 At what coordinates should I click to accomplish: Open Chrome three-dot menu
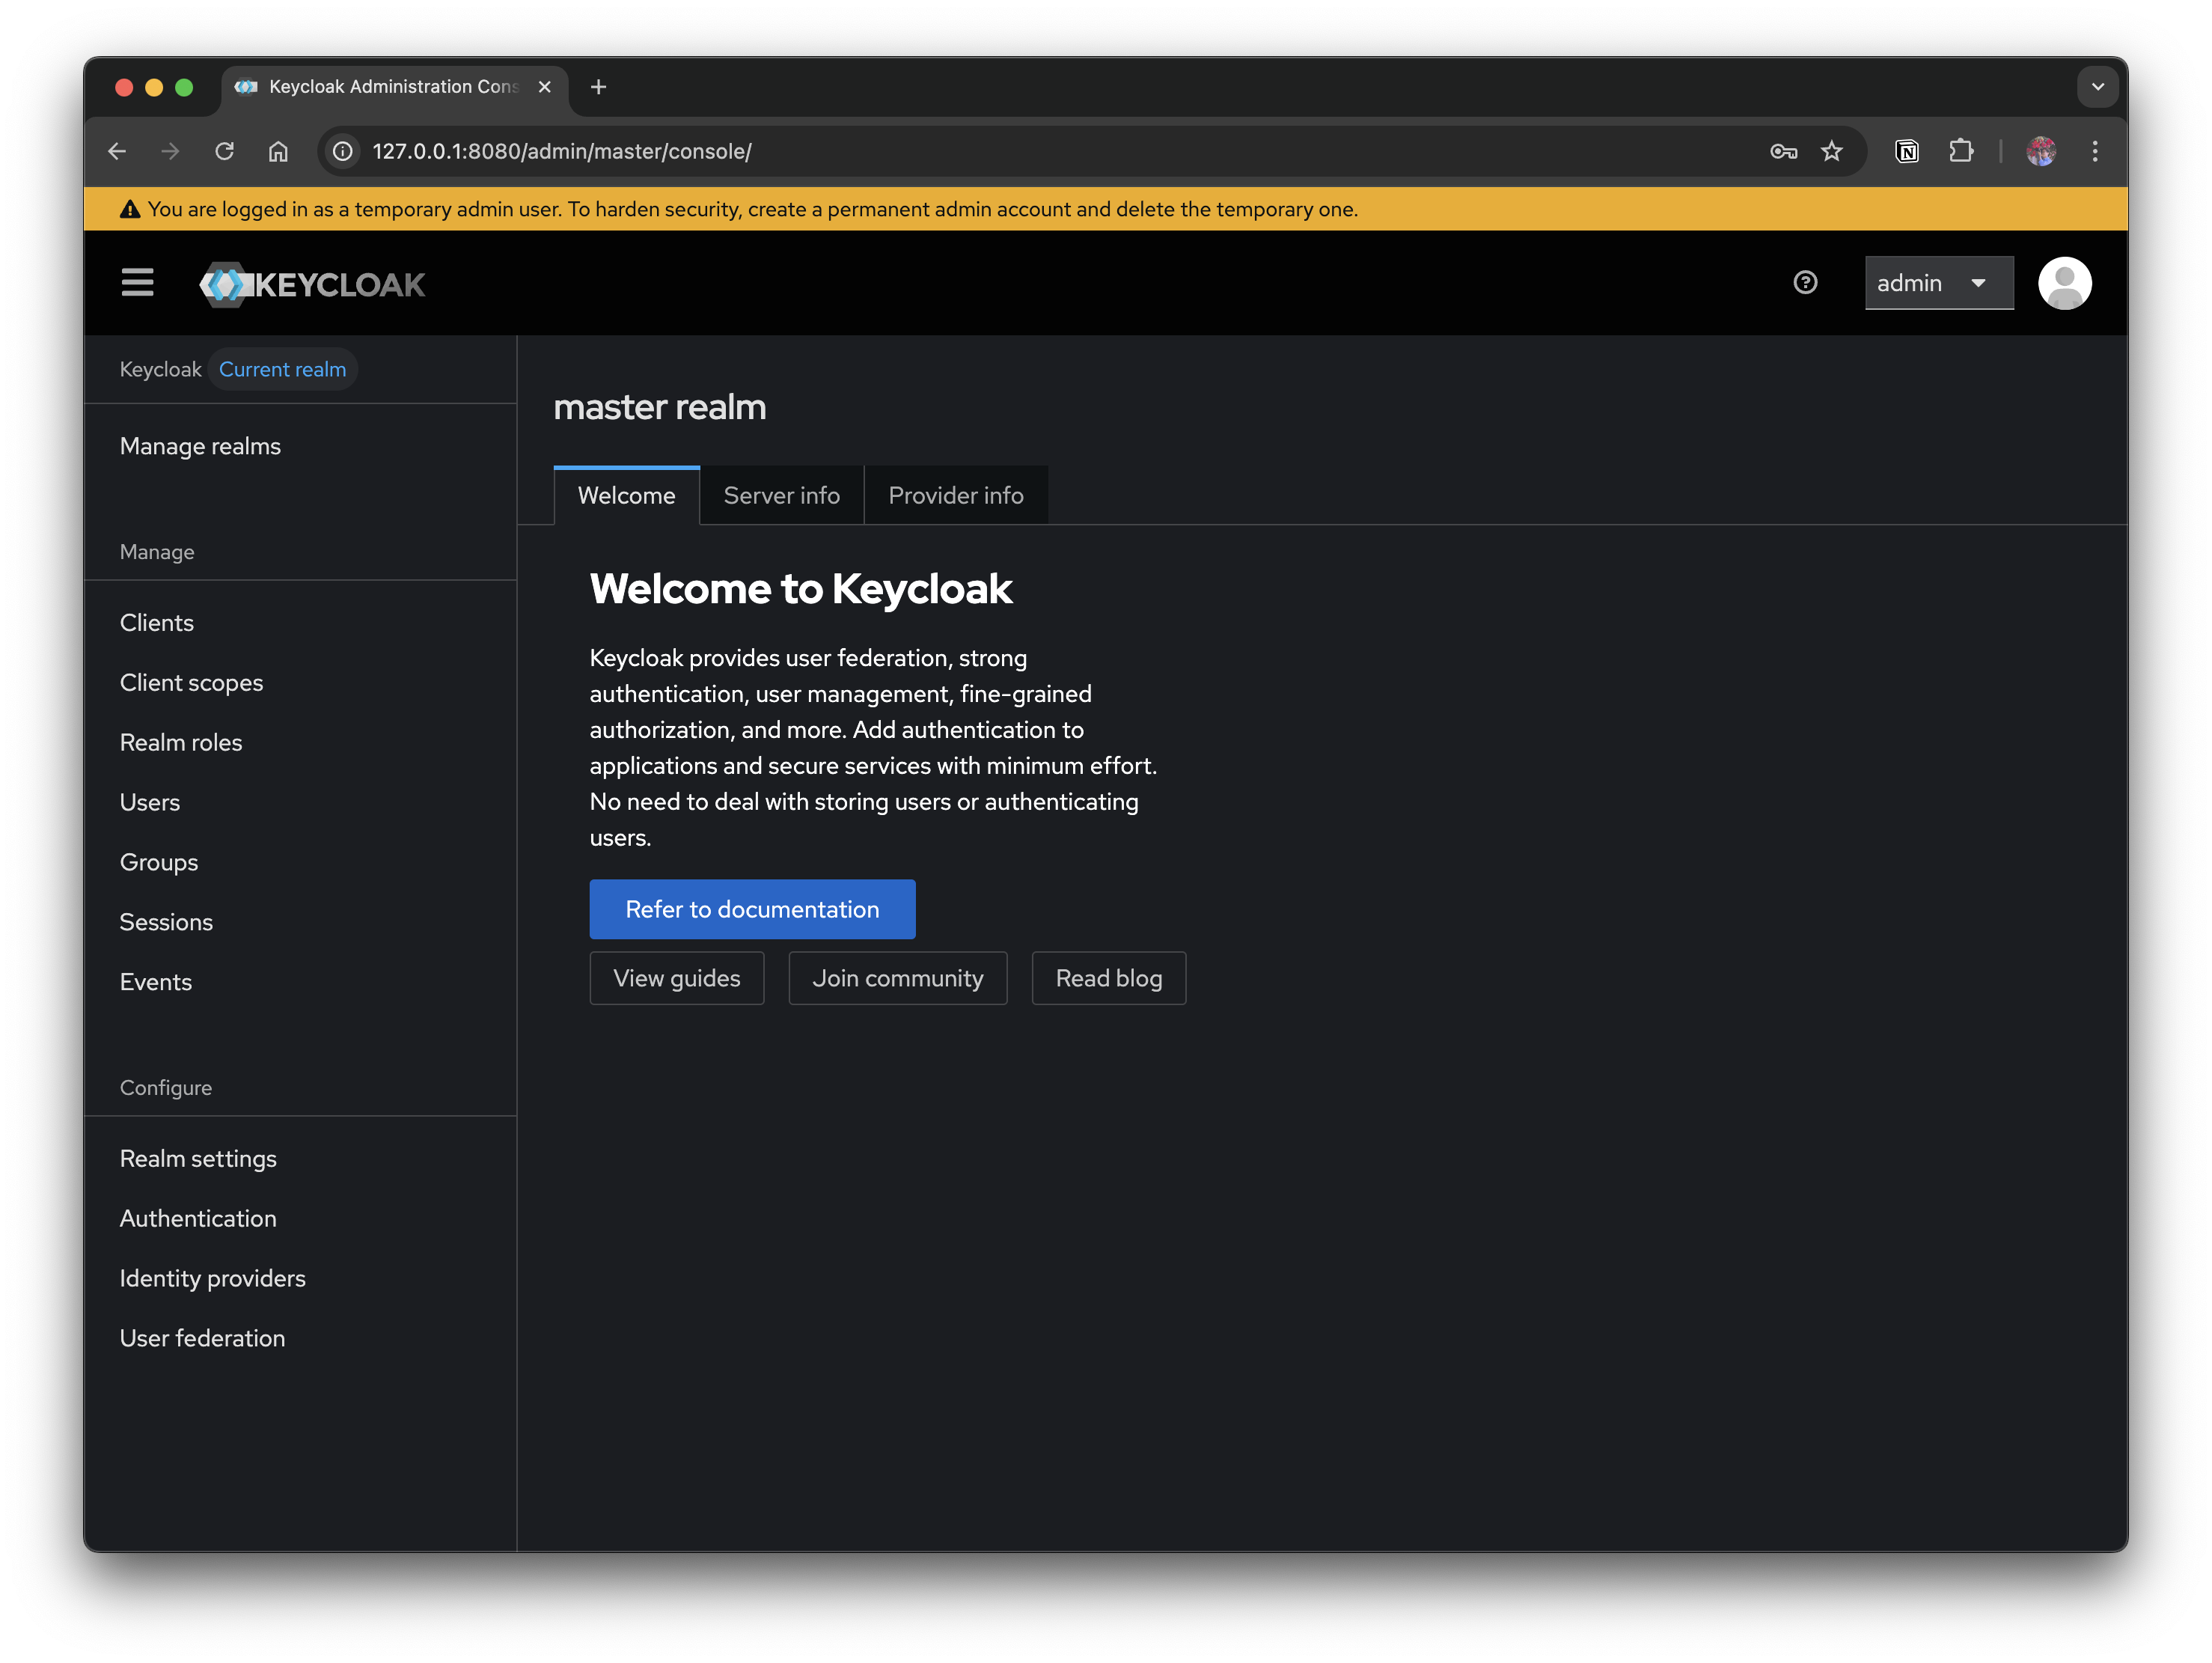click(x=2095, y=151)
